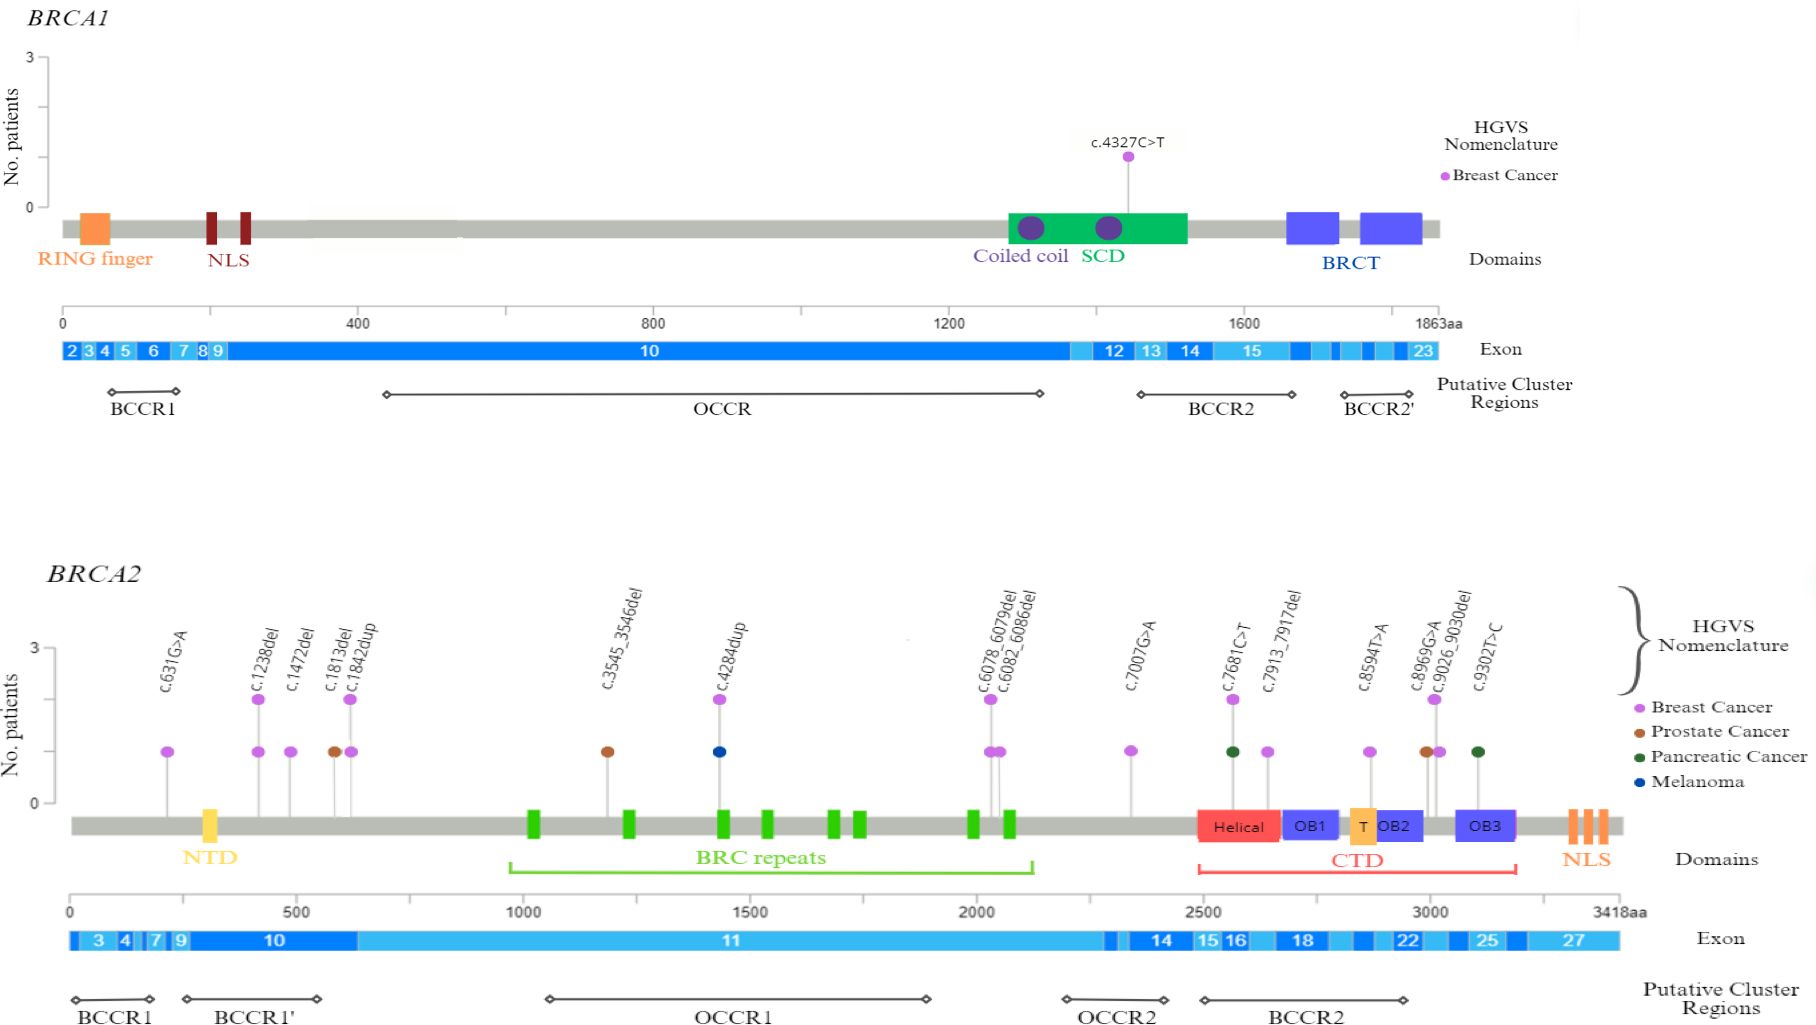The height and width of the screenshot is (1025, 1816).
Task: Select exon 23 in the BRCA1 exon bar
Action: tap(1423, 351)
